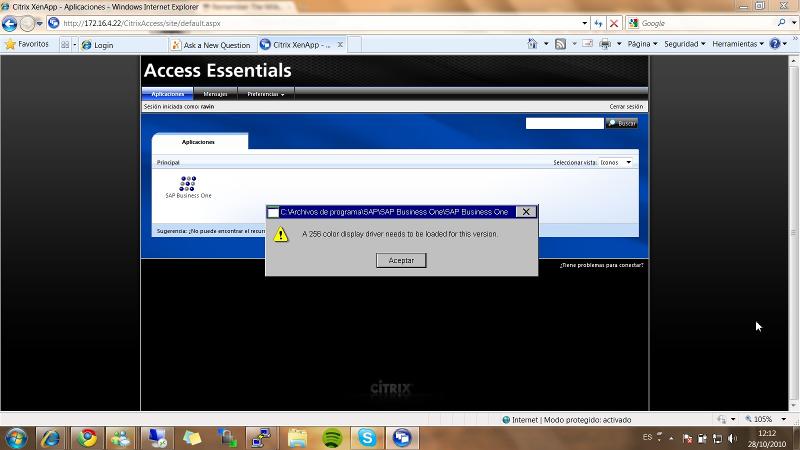
Task: Expand the Preferencias menu
Action: click(x=265, y=94)
